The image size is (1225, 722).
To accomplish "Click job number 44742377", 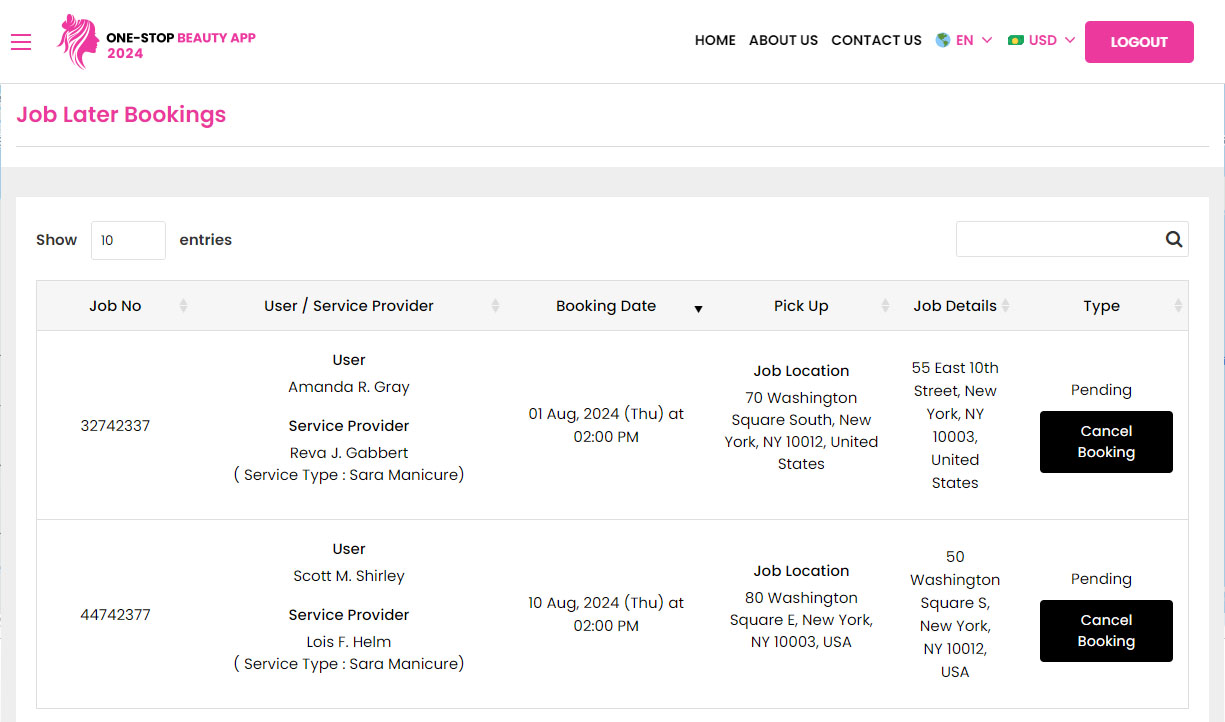I will pyautogui.click(x=115, y=614).
